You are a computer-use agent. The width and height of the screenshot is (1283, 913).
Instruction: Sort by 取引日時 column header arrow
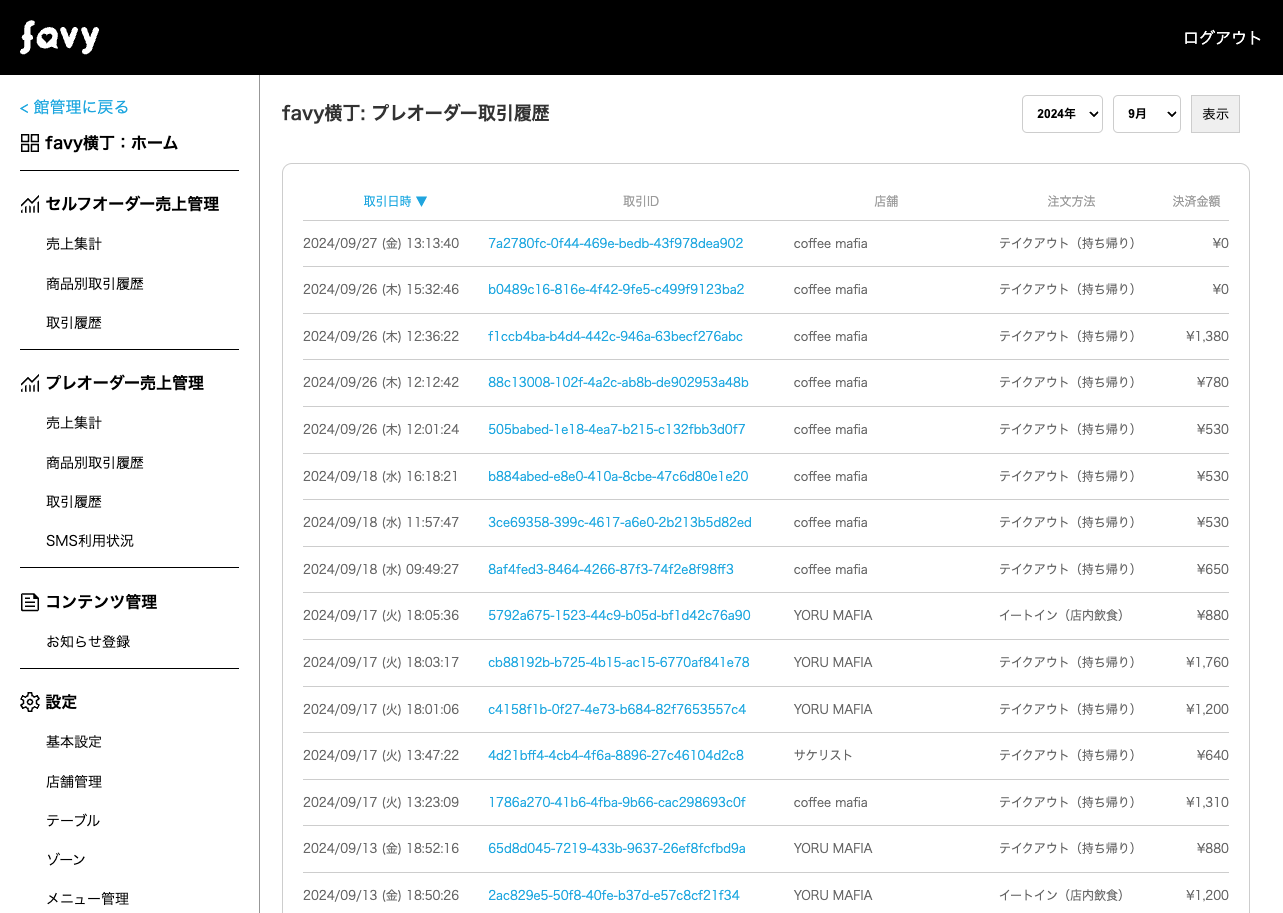click(x=421, y=201)
